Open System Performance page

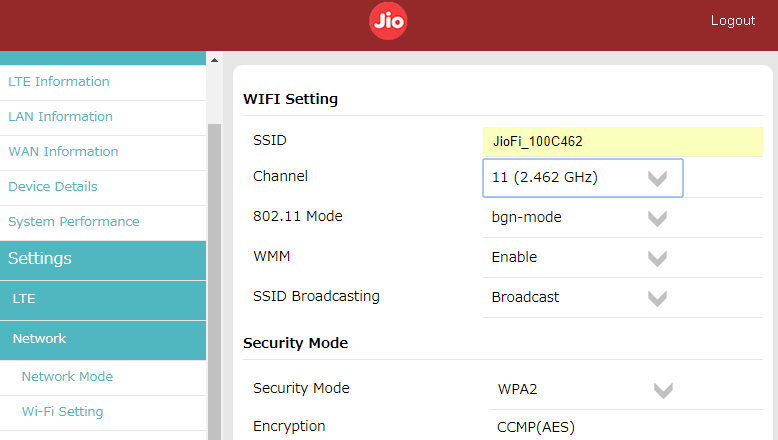74,222
